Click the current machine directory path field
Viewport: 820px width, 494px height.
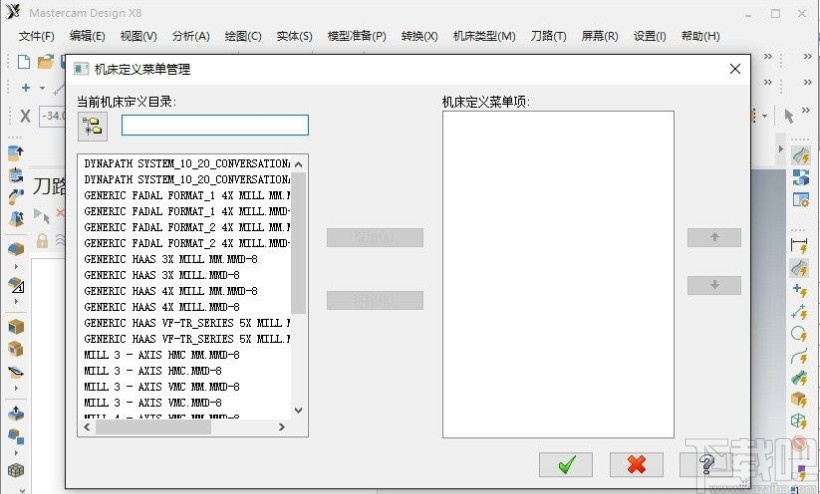point(215,125)
